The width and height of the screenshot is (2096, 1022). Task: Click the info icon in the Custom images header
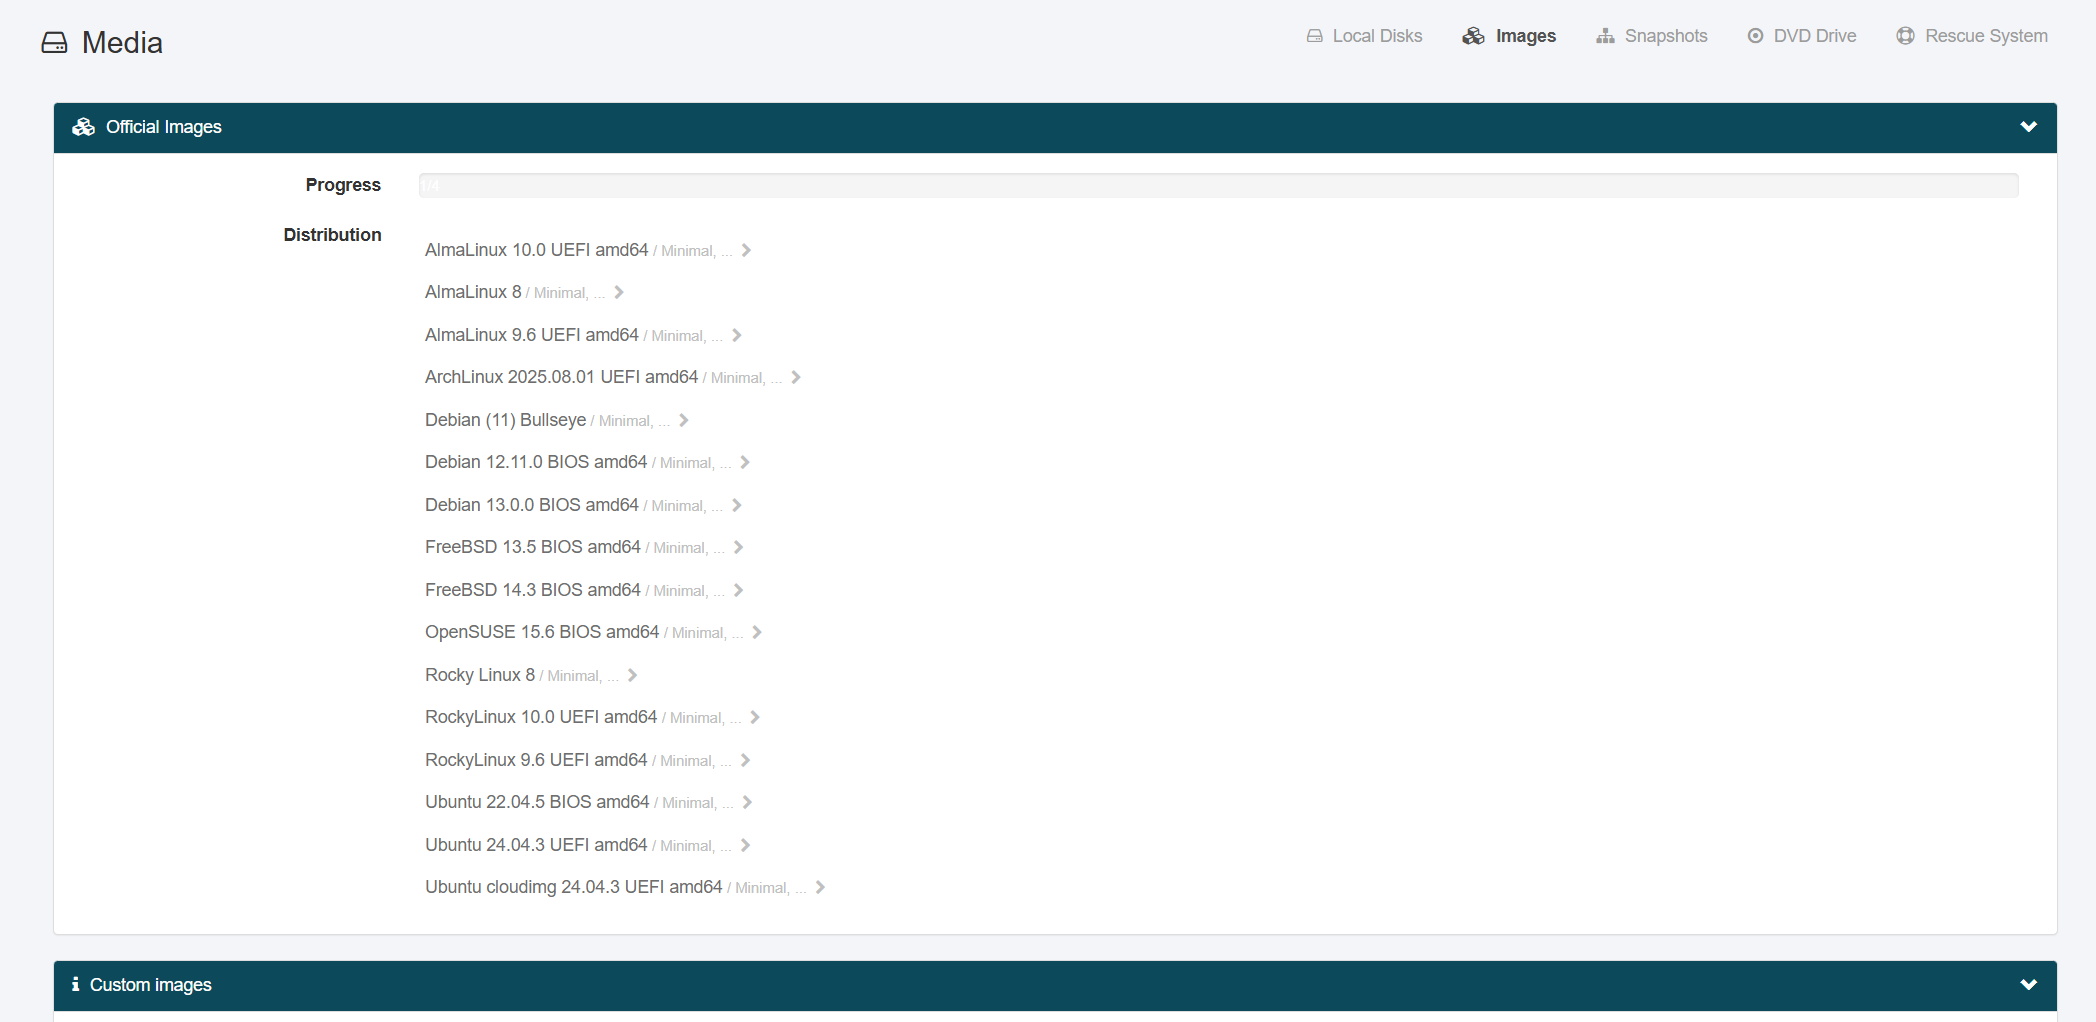click(75, 985)
